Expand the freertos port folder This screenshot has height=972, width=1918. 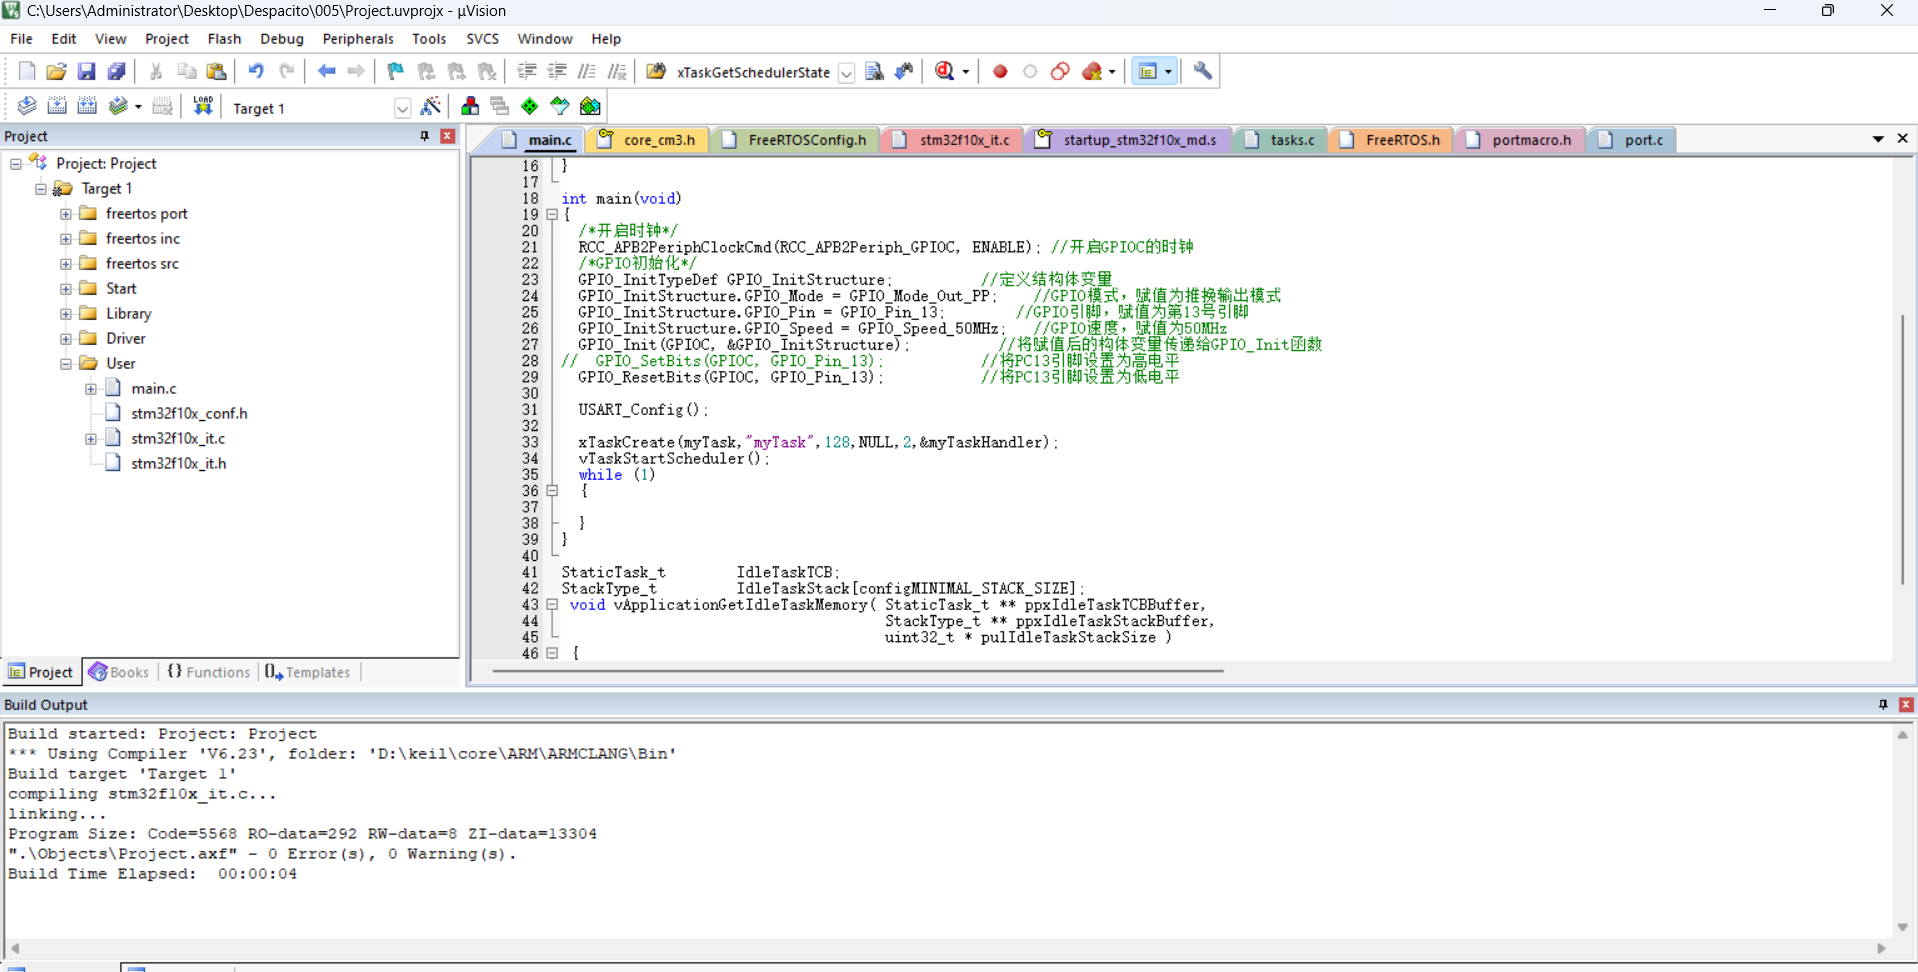[x=65, y=213]
